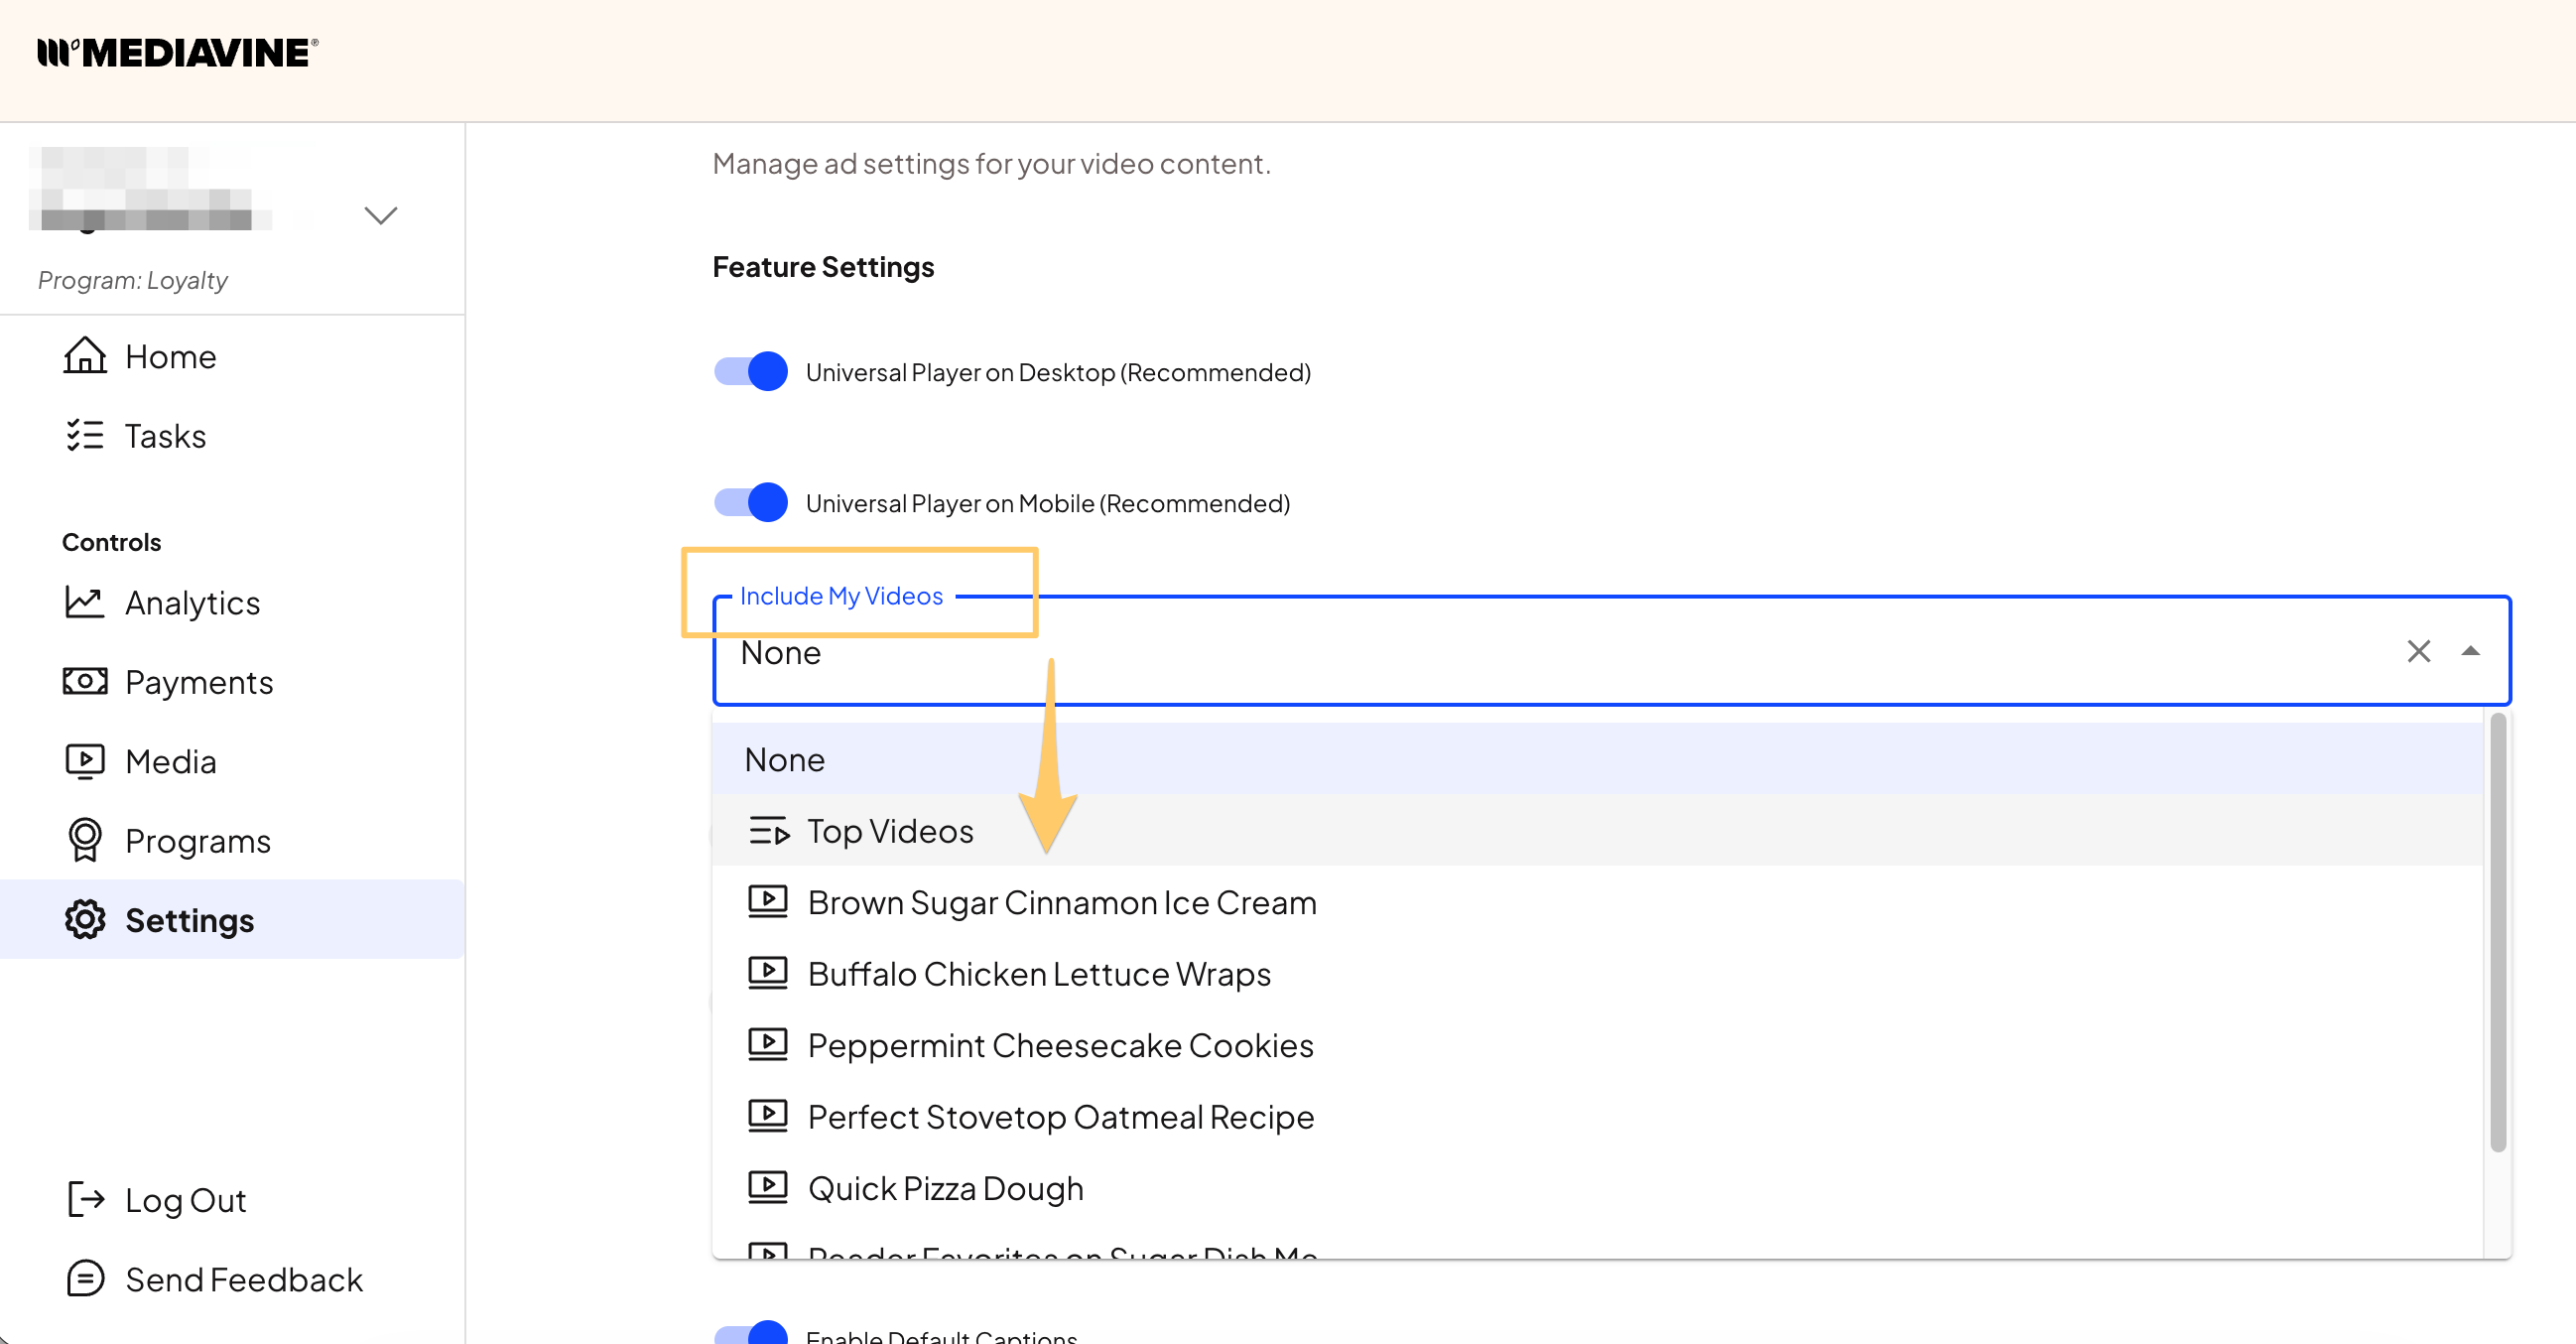Open Analytics via the chart icon
The image size is (2576, 1344).
coord(85,602)
